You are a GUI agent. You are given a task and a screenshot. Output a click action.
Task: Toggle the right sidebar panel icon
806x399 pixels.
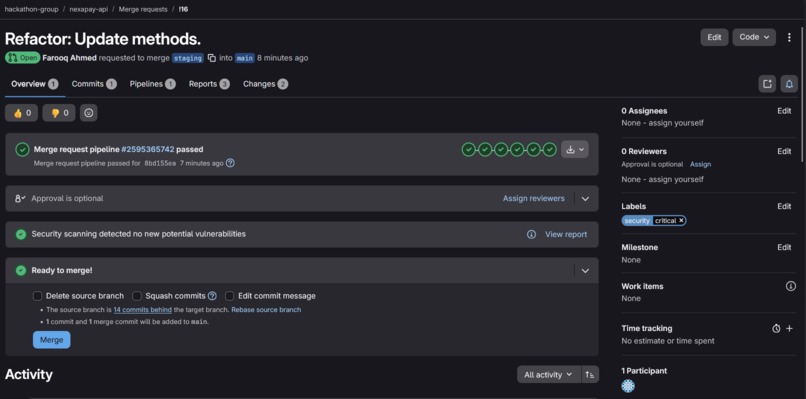[x=767, y=84]
